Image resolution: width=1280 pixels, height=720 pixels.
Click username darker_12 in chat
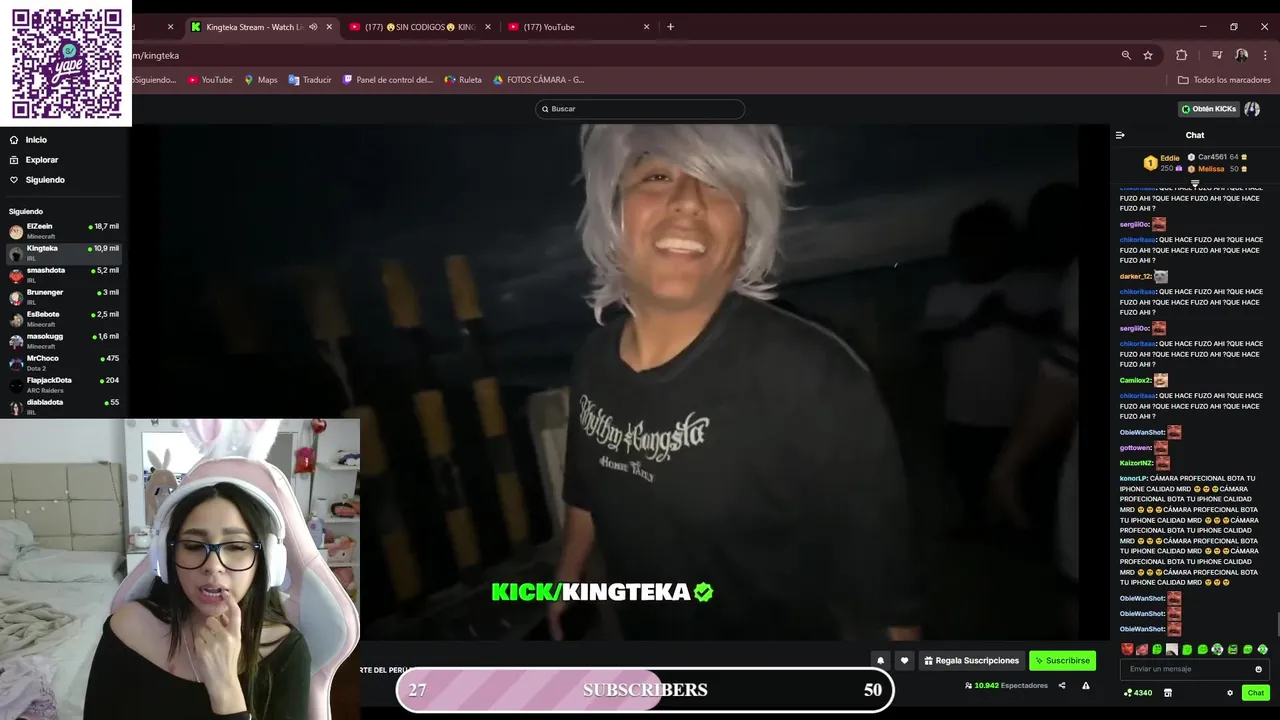pos(1135,276)
